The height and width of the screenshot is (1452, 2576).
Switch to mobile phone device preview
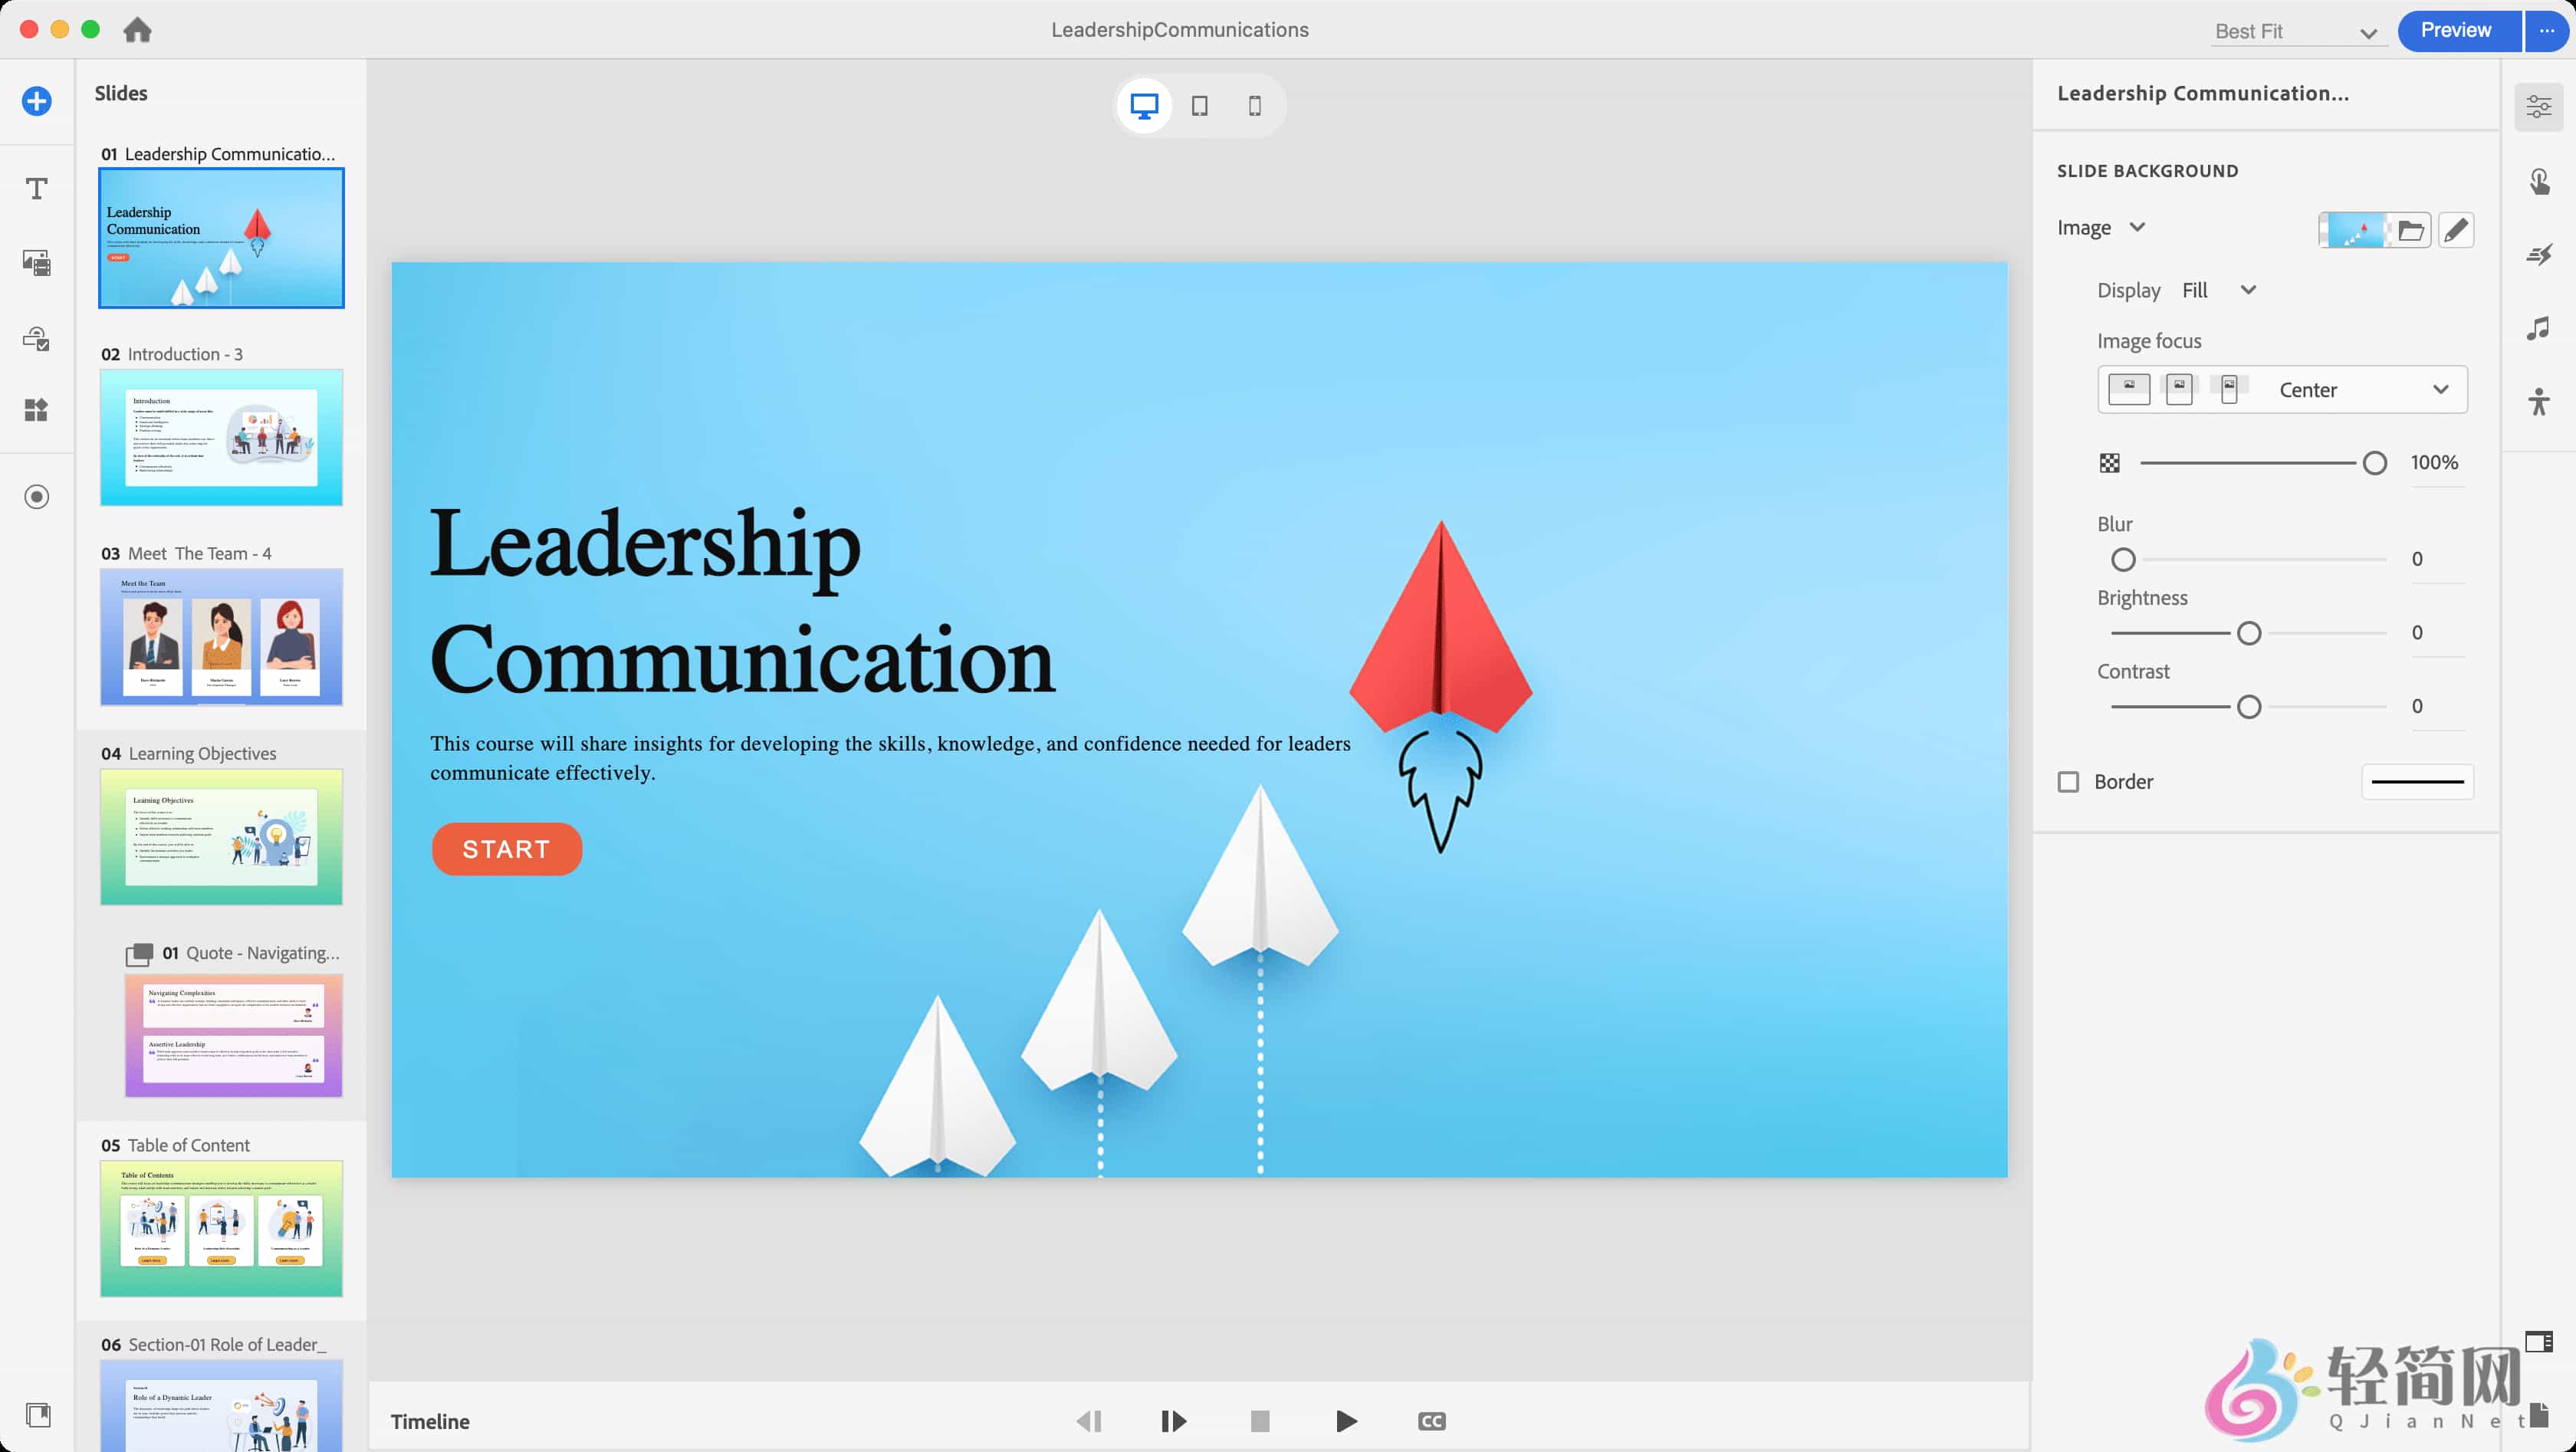[1254, 106]
